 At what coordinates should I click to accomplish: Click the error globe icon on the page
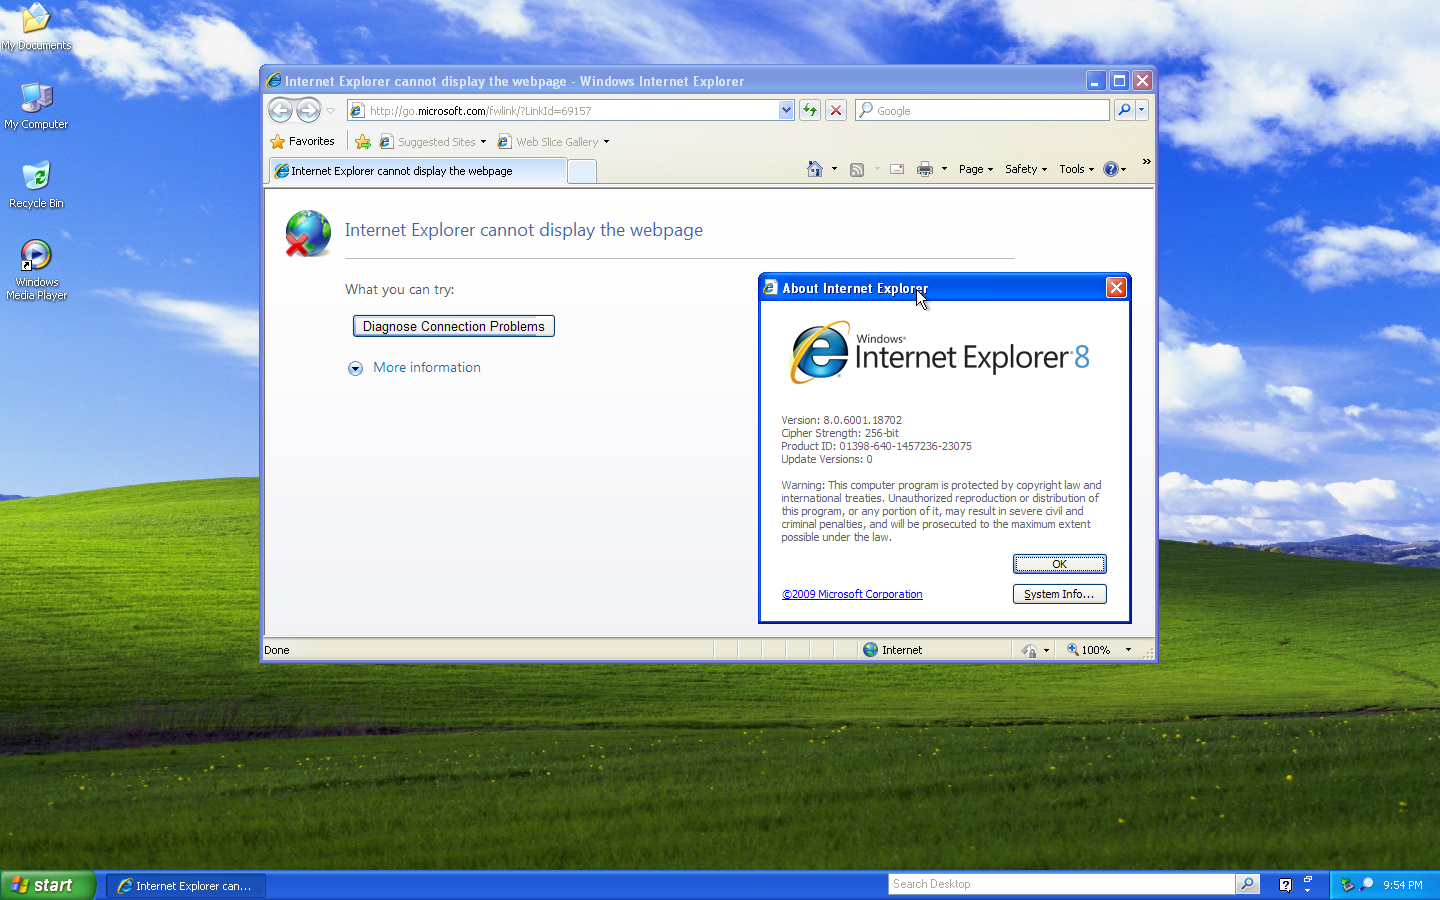[307, 233]
